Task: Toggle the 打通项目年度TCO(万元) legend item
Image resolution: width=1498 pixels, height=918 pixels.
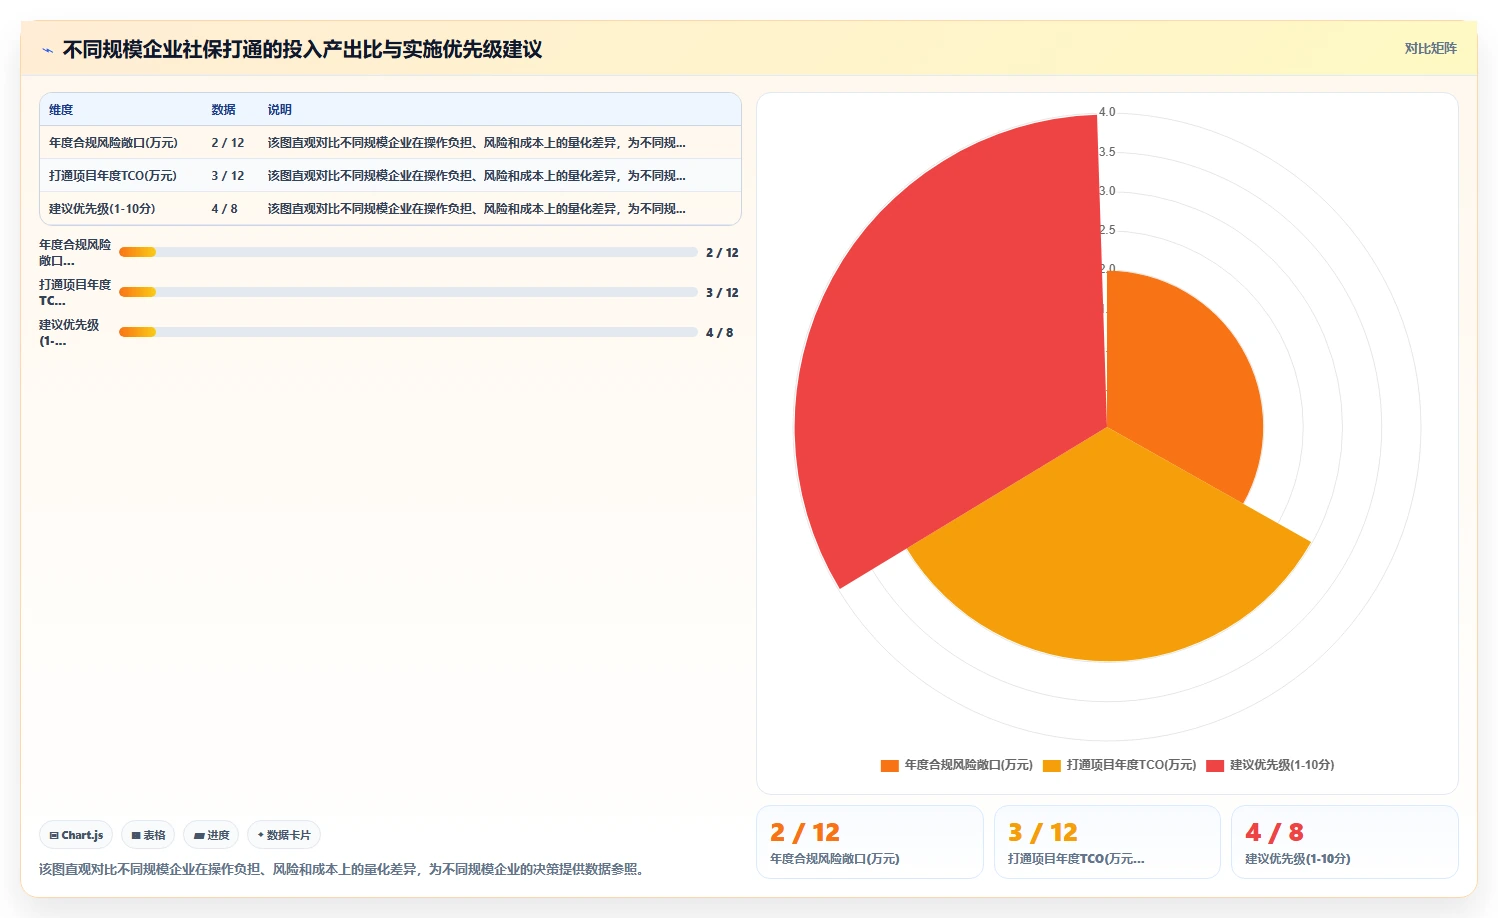Action: 1119,765
